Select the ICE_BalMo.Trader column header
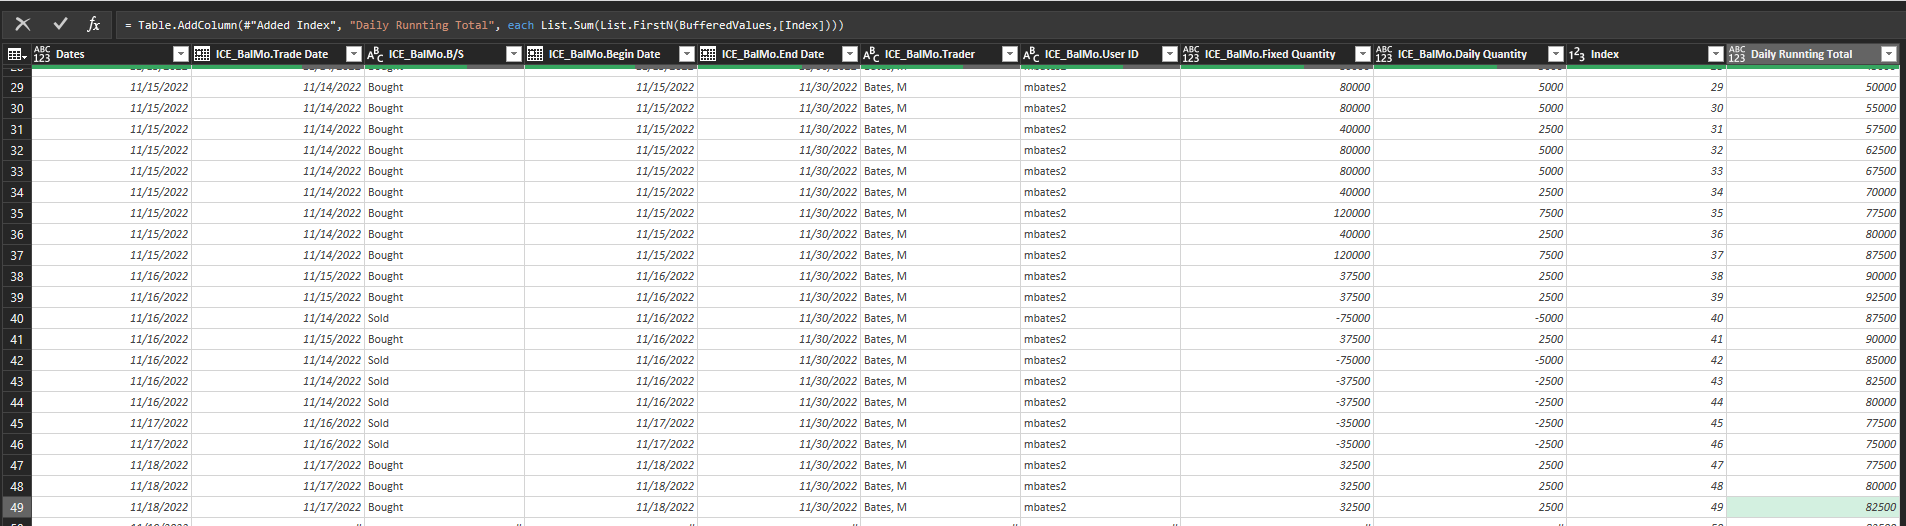The image size is (1906, 526). (x=940, y=54)
